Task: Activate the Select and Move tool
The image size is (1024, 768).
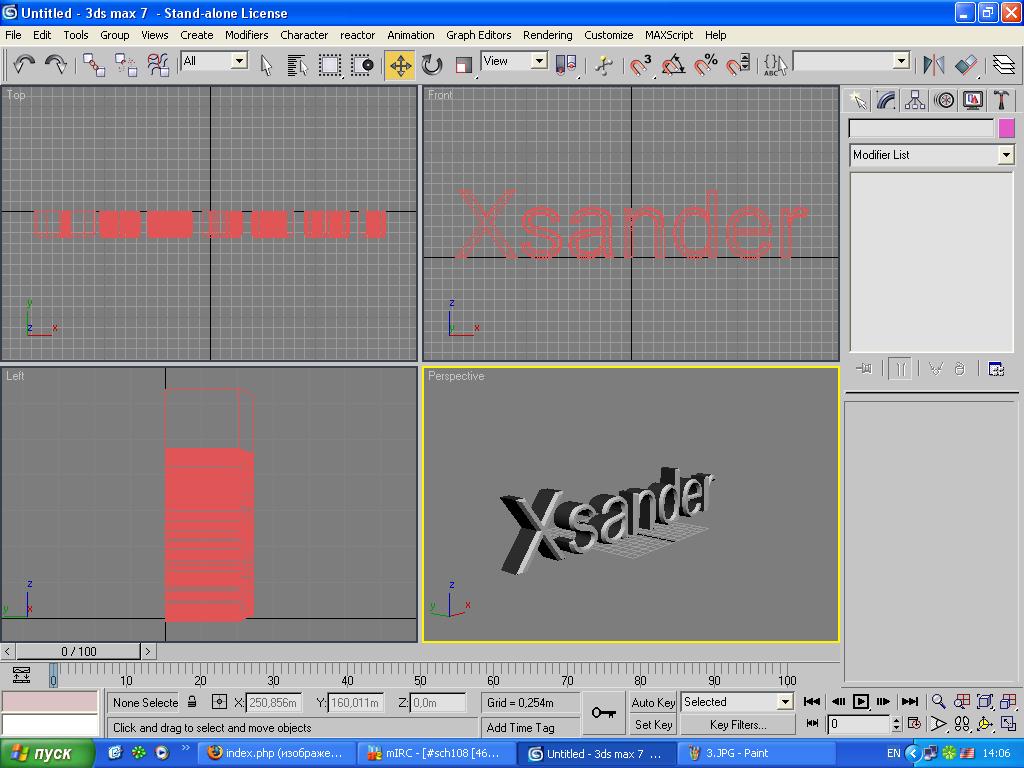Action: pos(400,65)
